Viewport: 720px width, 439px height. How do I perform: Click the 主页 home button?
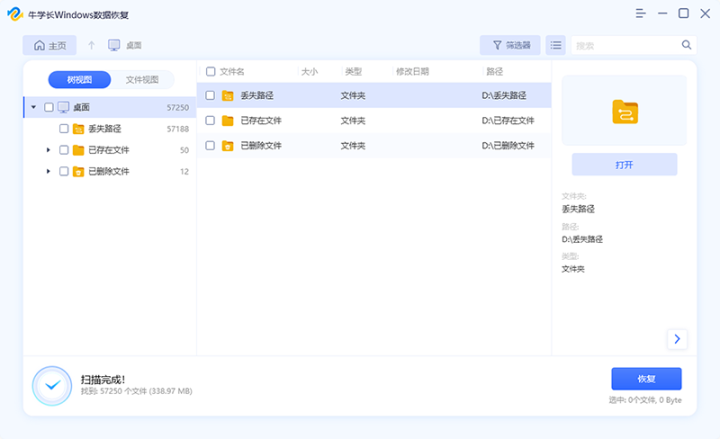pos(50,45)
